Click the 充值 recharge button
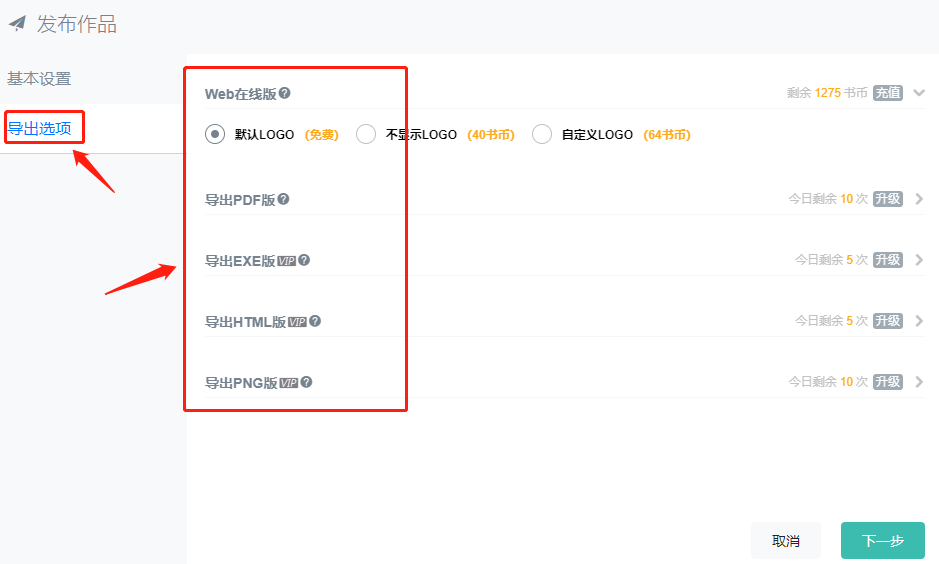This screenshot has width=939, height=564. 887,93
